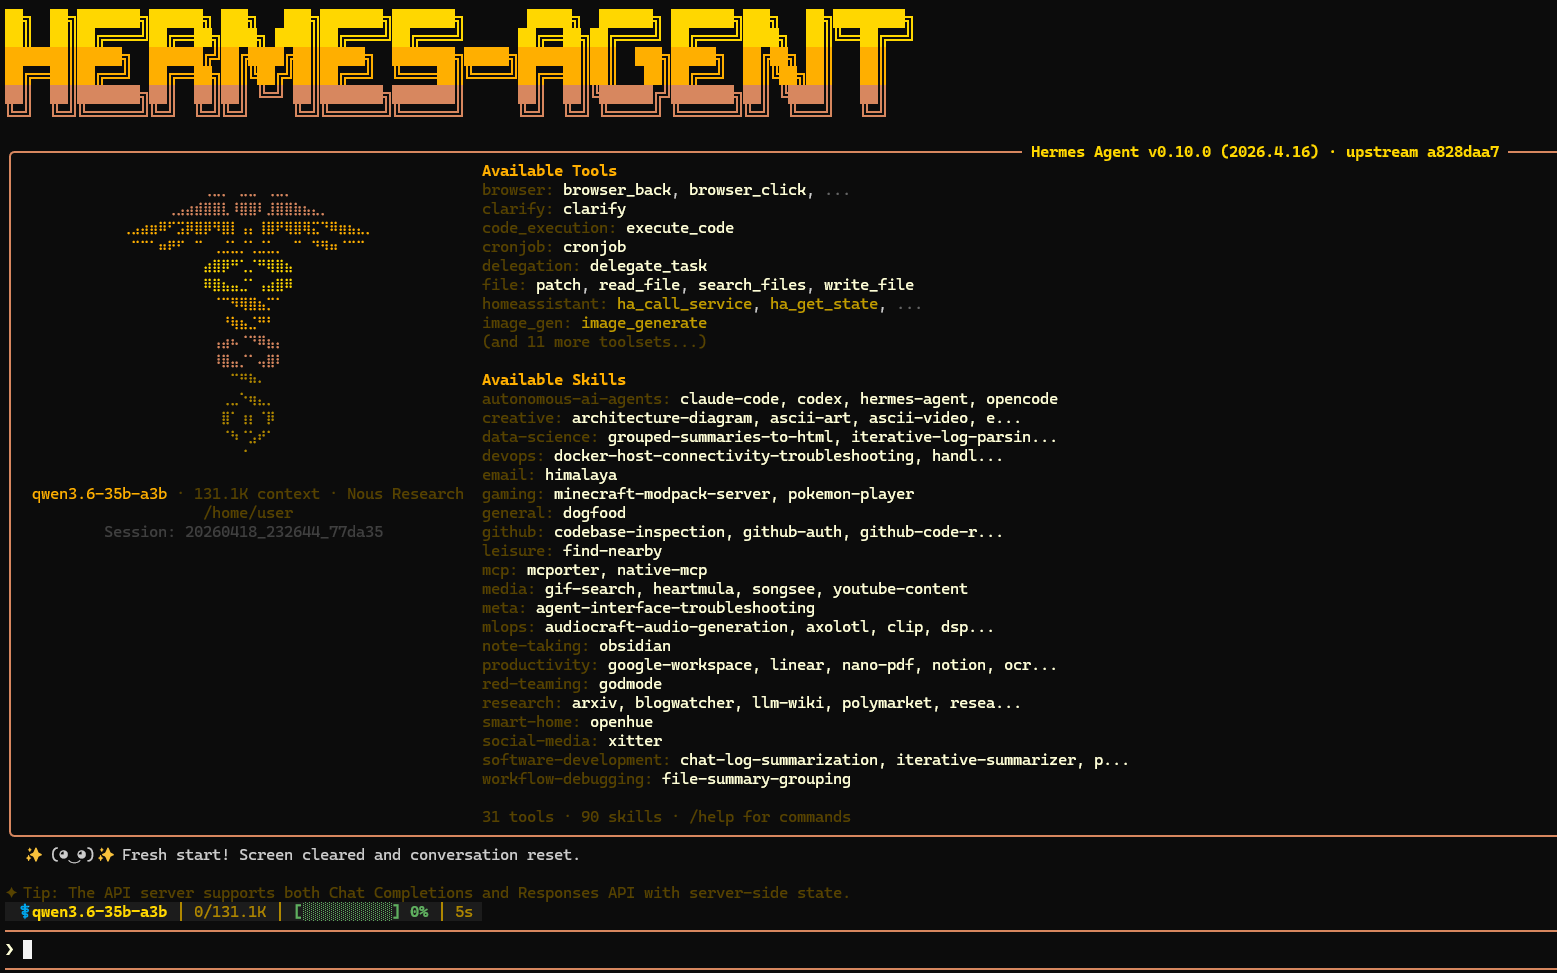
Task: Click the dogfood skill
Action: pos(594,513)
